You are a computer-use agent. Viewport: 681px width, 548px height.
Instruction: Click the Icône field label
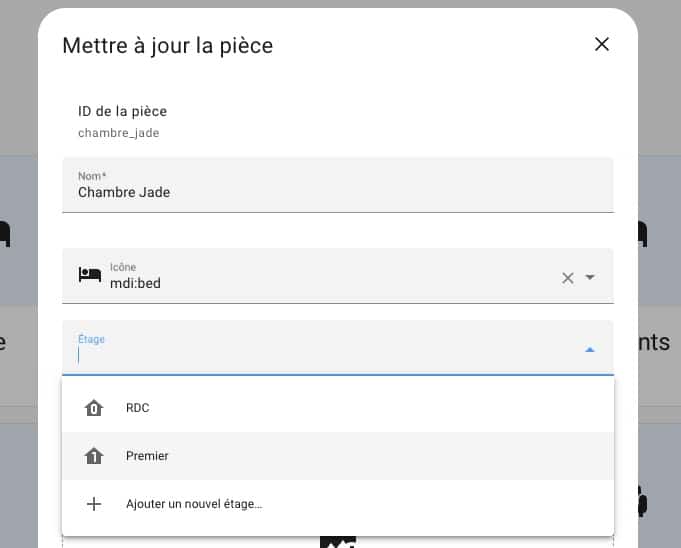[x=123, y=267]
